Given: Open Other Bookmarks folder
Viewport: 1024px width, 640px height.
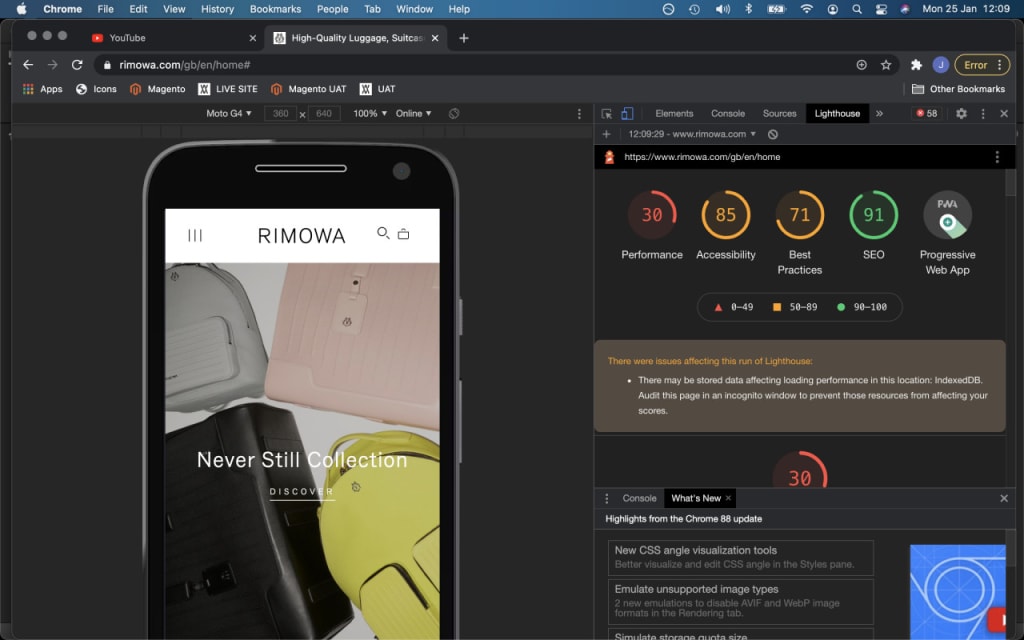Looking at the screenshot, I should [958, 89].
